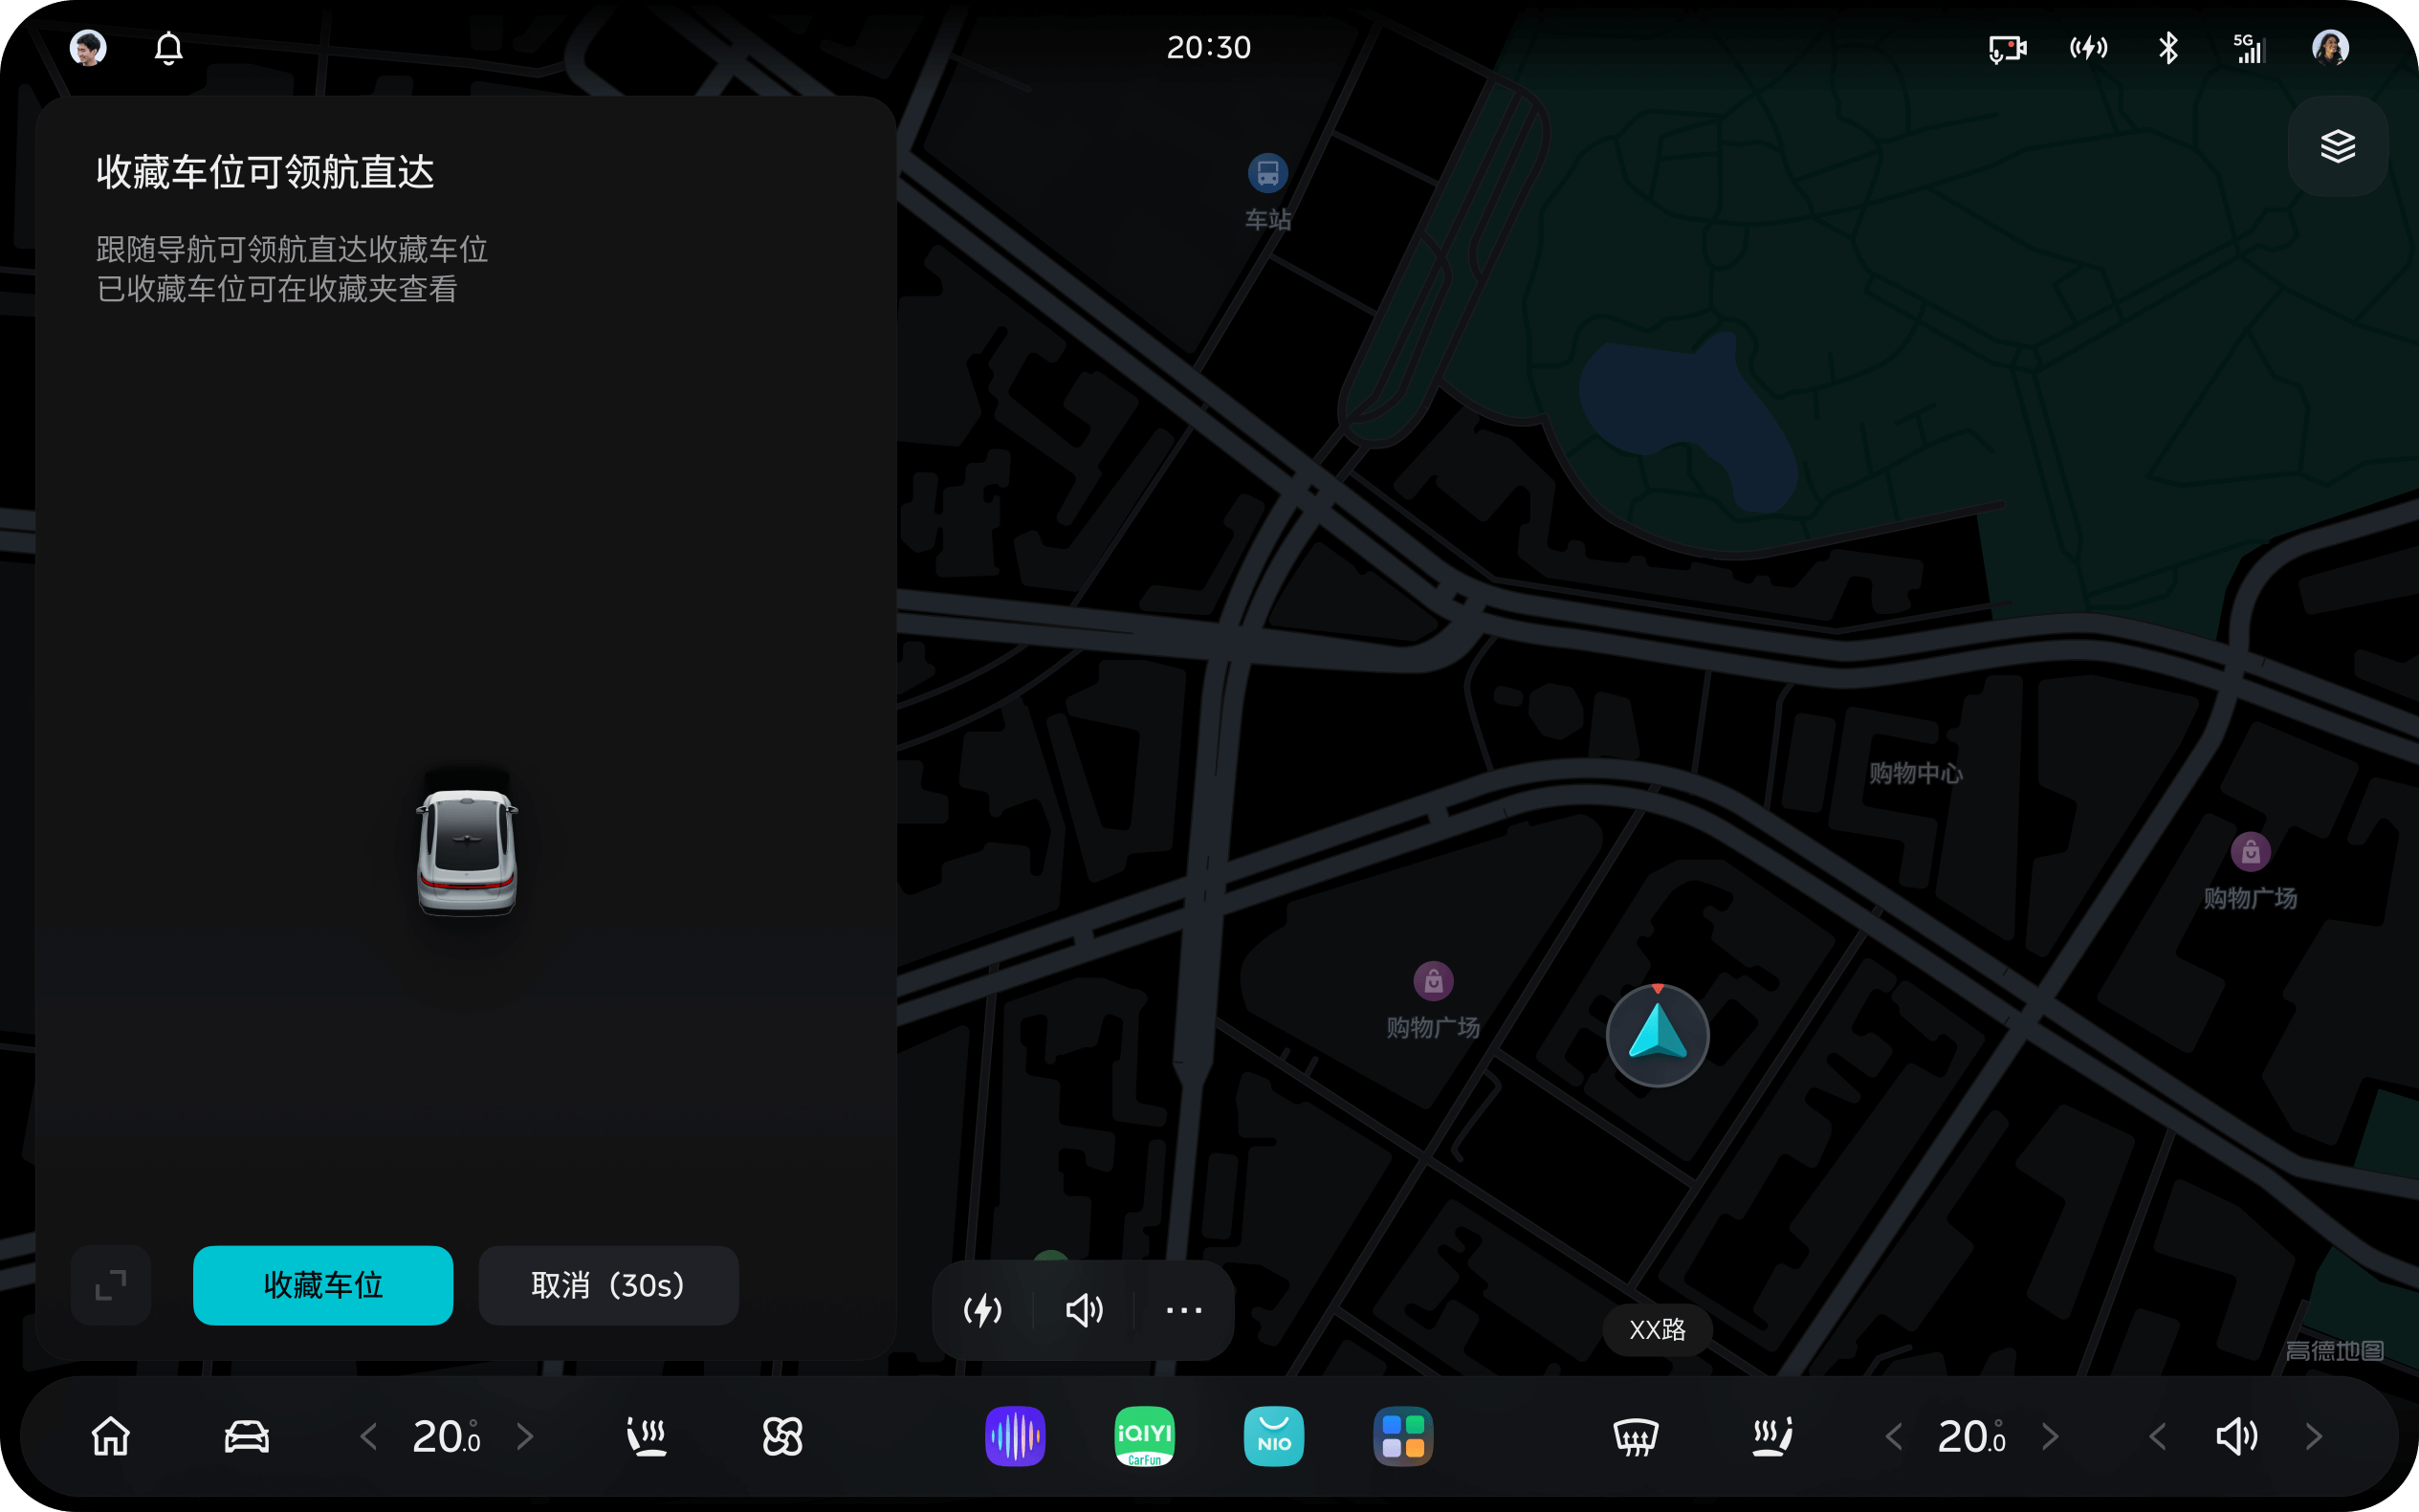
Task: Increase driver temperature with right chevron
Action: (x=525, y=1436)
